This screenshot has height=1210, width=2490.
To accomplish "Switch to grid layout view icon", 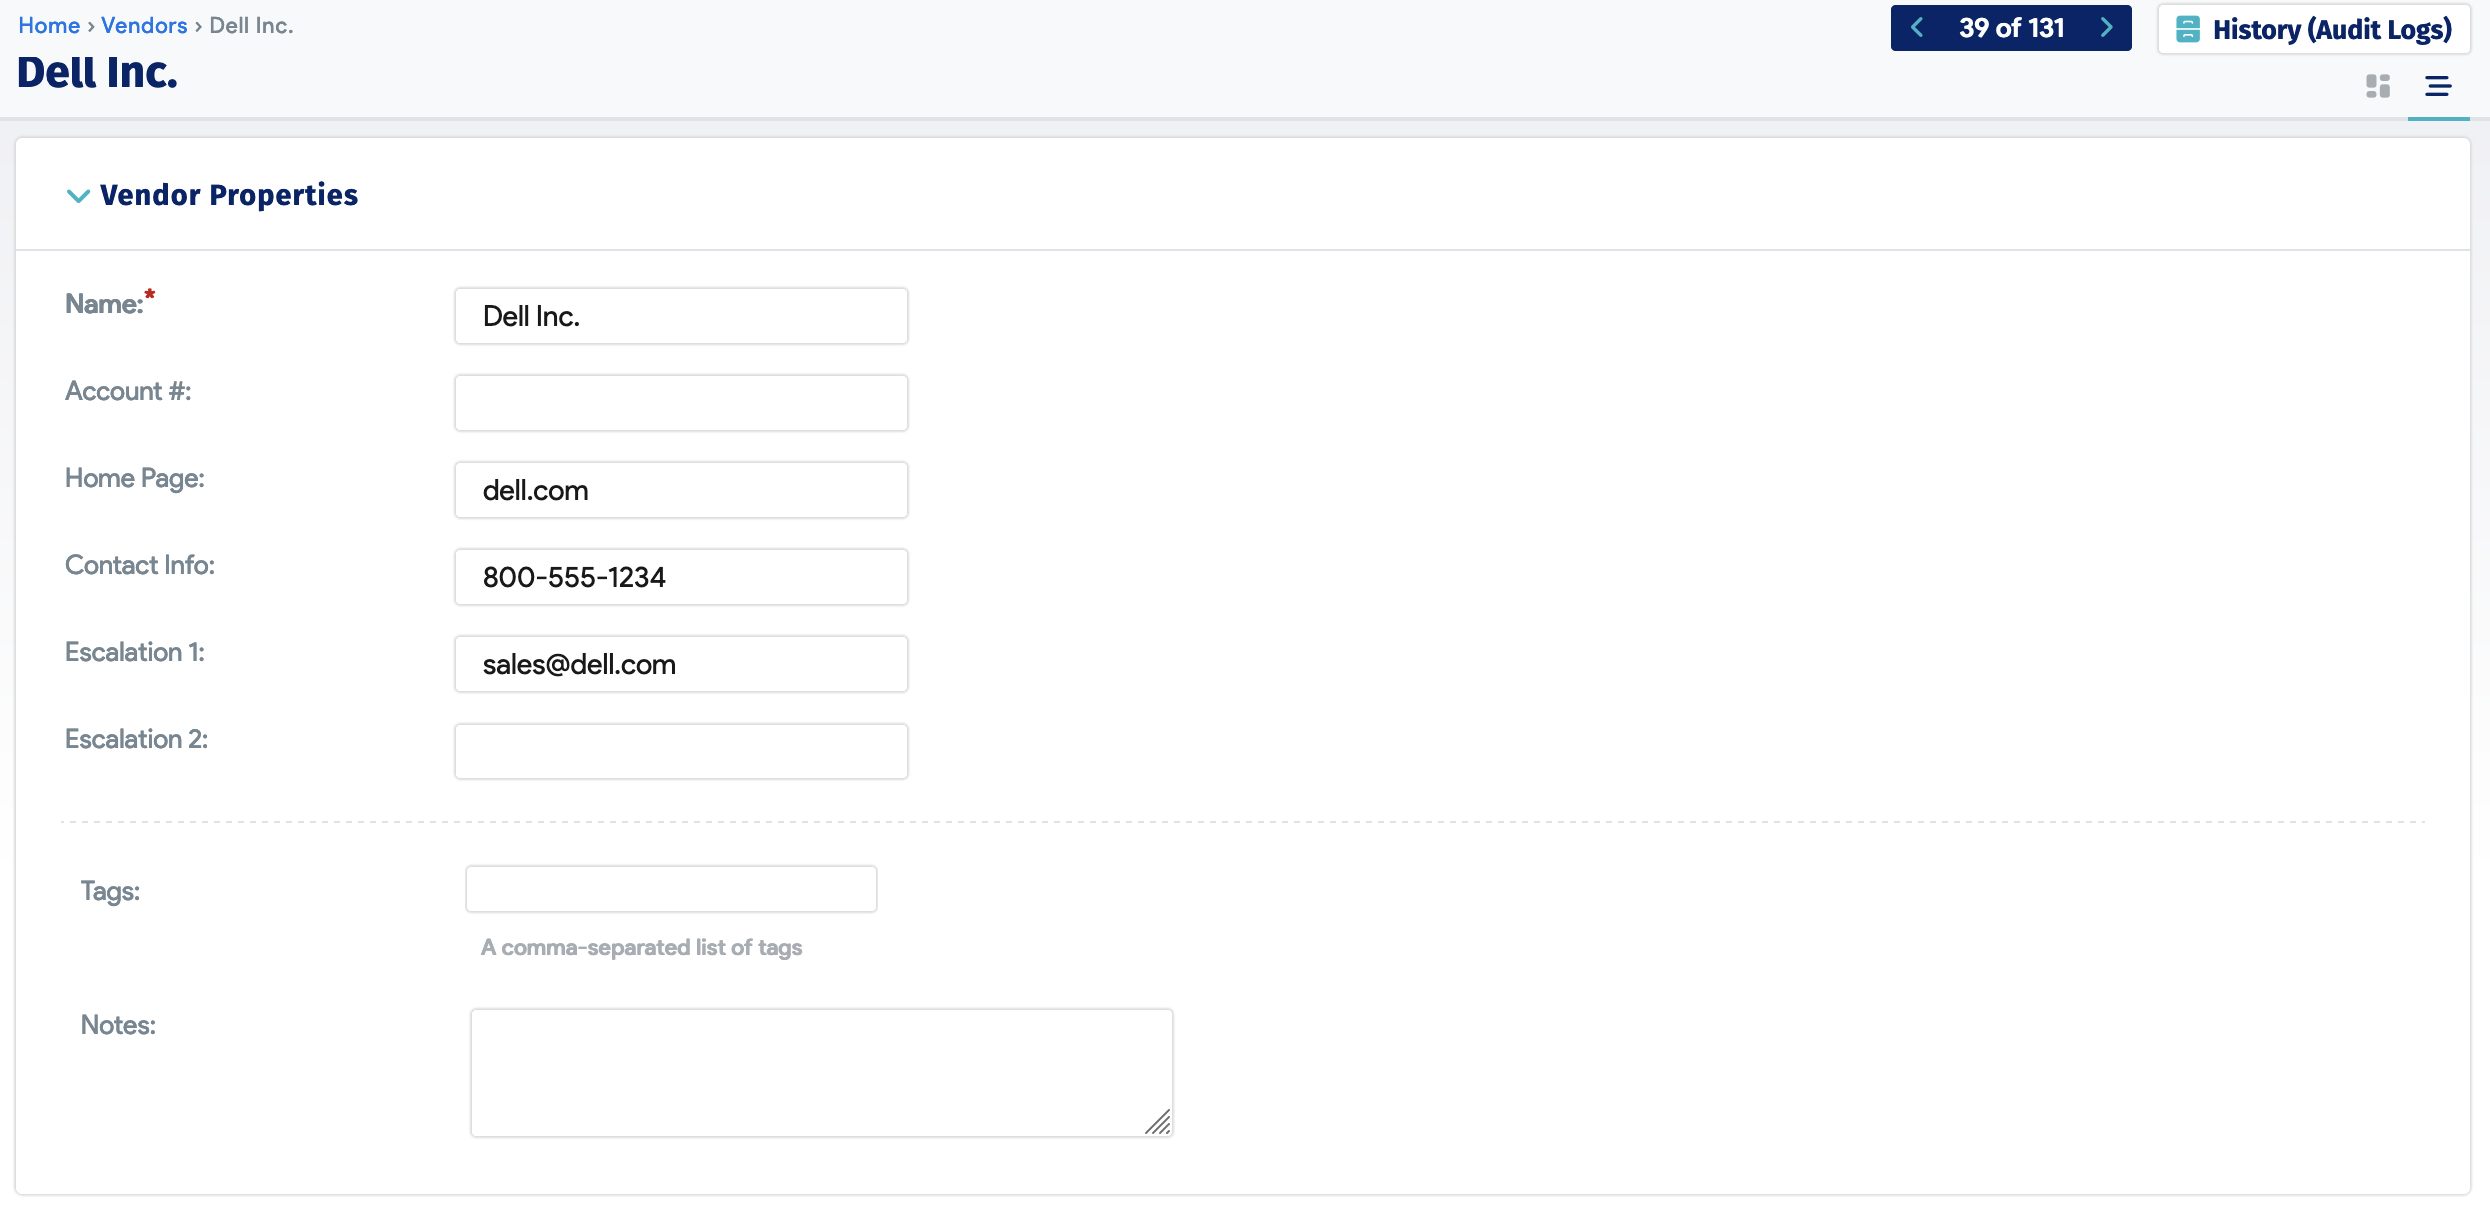I will [2378, 86].
